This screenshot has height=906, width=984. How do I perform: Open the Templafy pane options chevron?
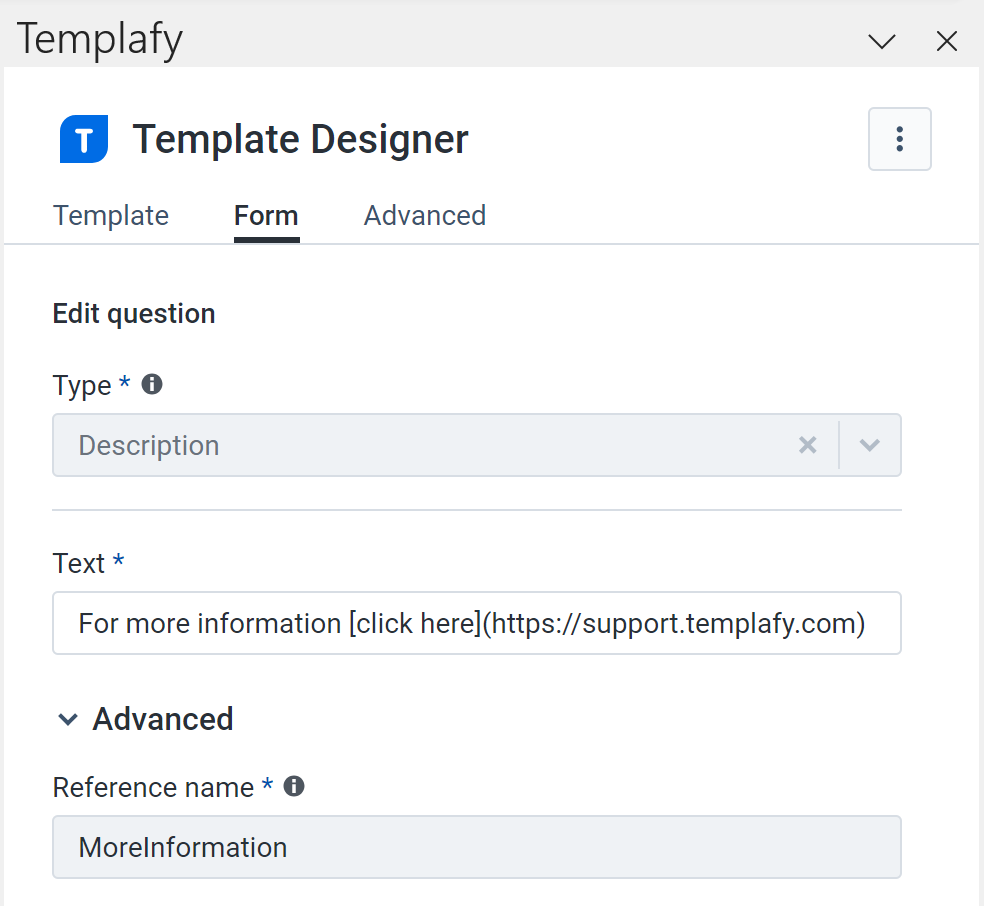882,41
